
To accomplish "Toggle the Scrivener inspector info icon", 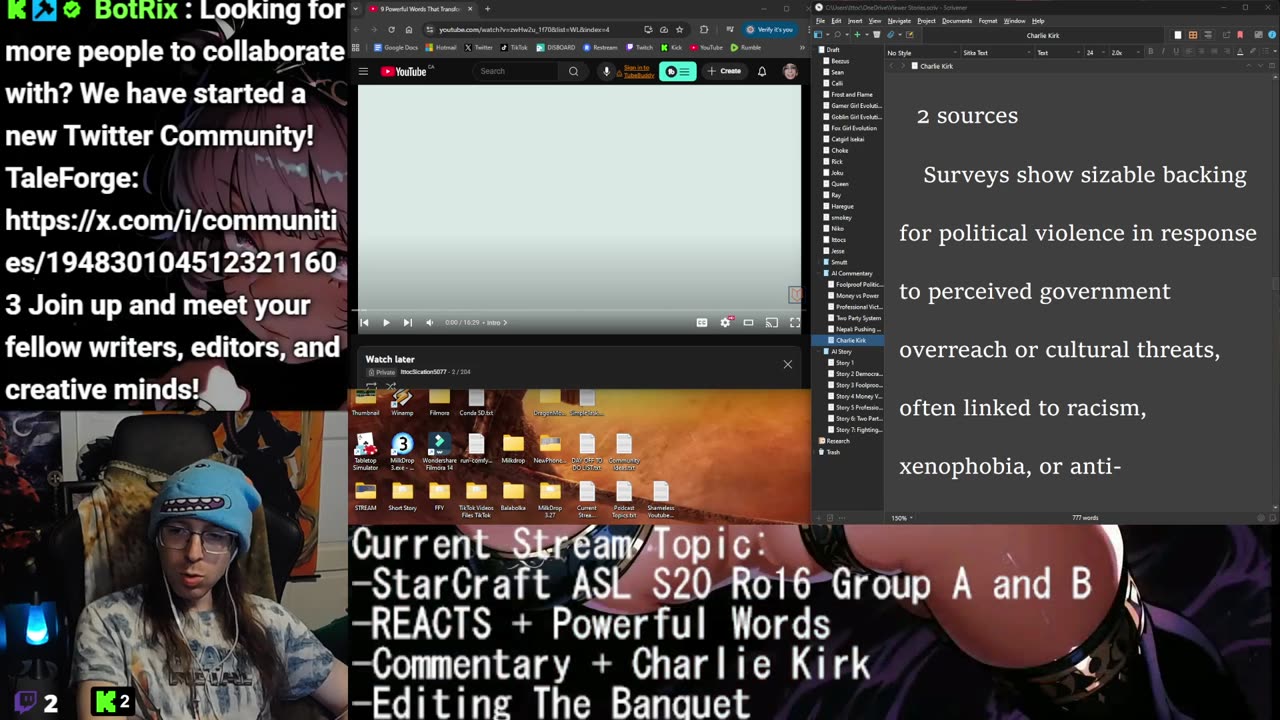I will 1272,35.
